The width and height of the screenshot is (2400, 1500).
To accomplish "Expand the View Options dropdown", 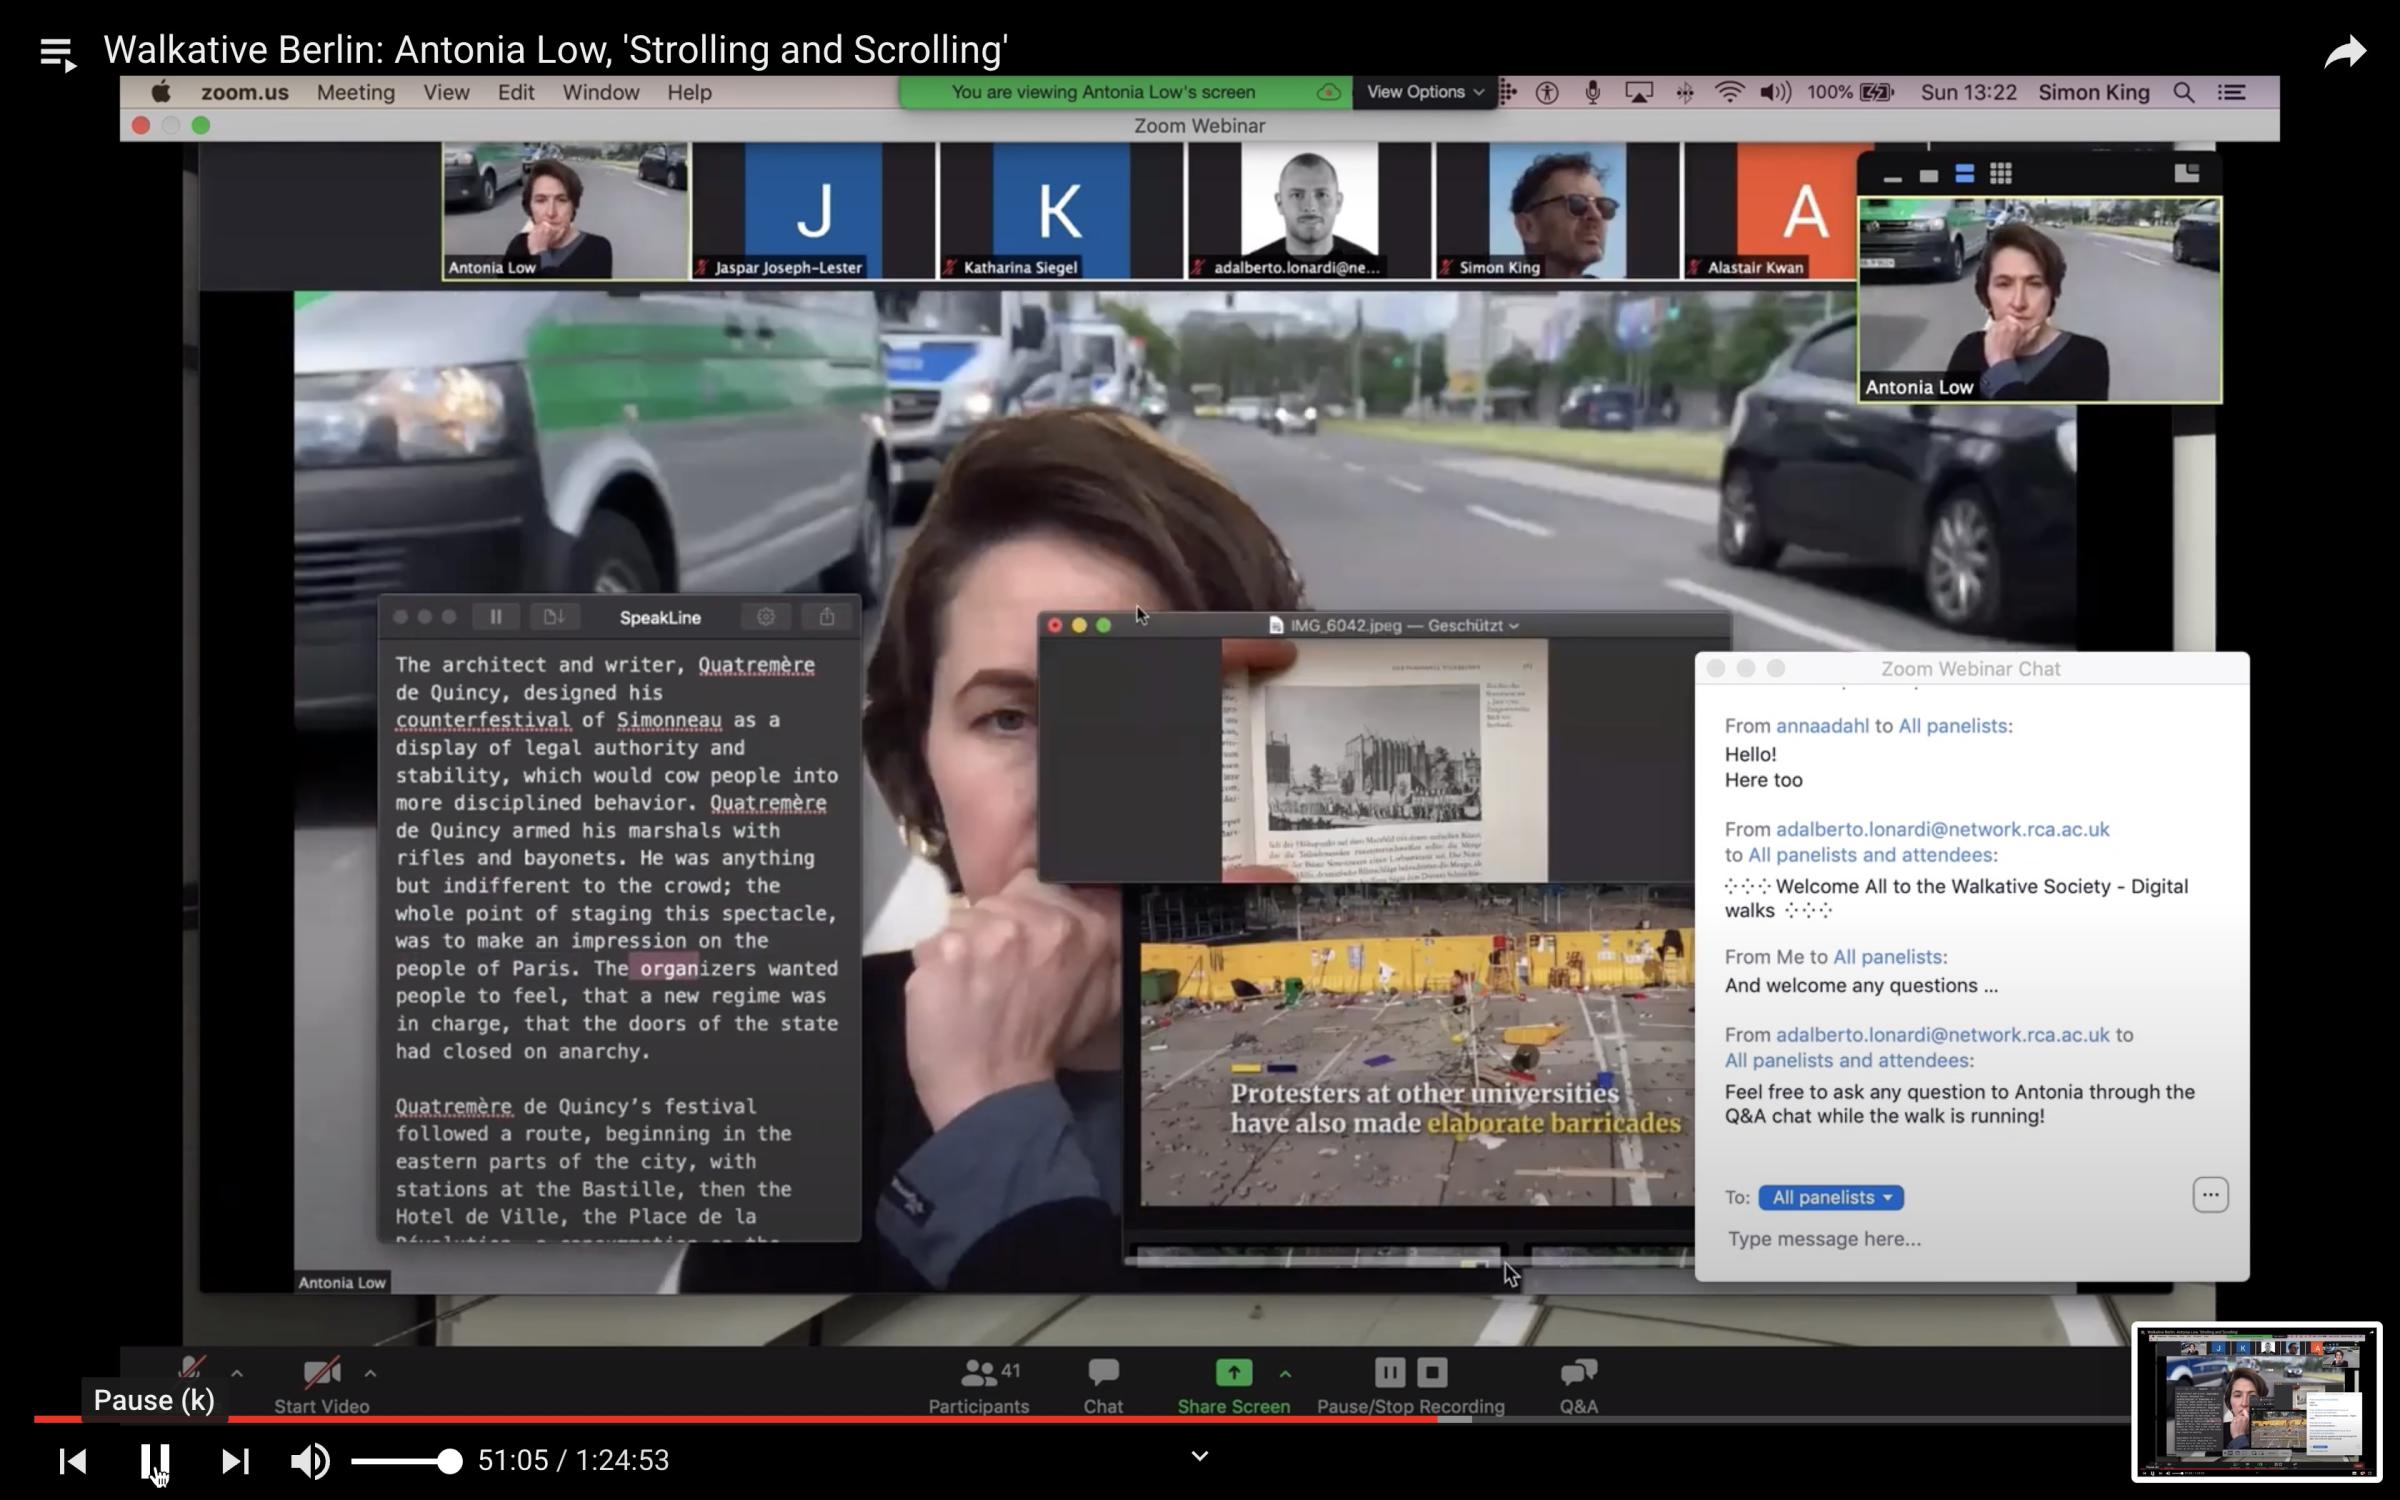I will 1424,92.
